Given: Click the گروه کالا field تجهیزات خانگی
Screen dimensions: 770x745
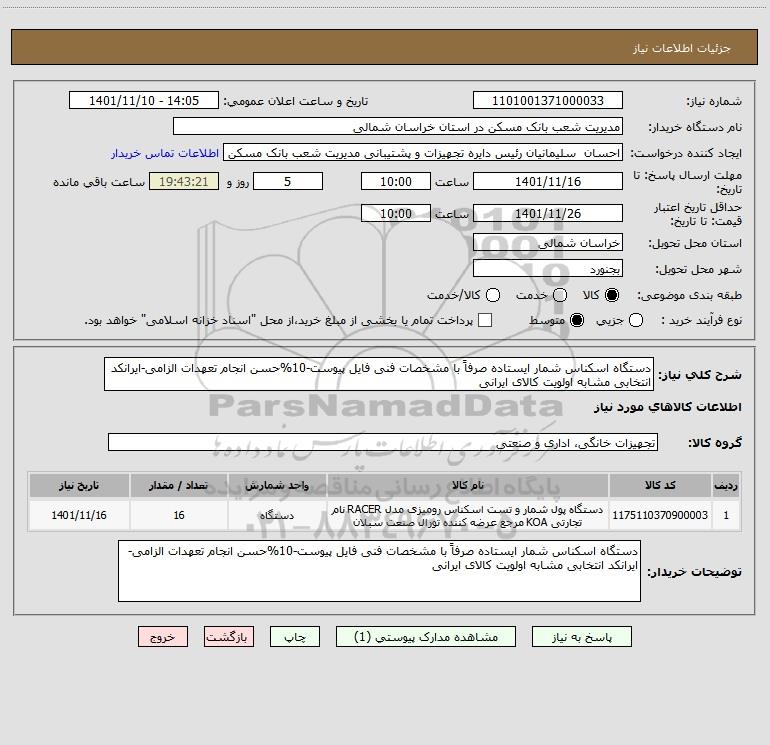Looking at the screenshot, I should pyautogui.click(x=383, y=442).
